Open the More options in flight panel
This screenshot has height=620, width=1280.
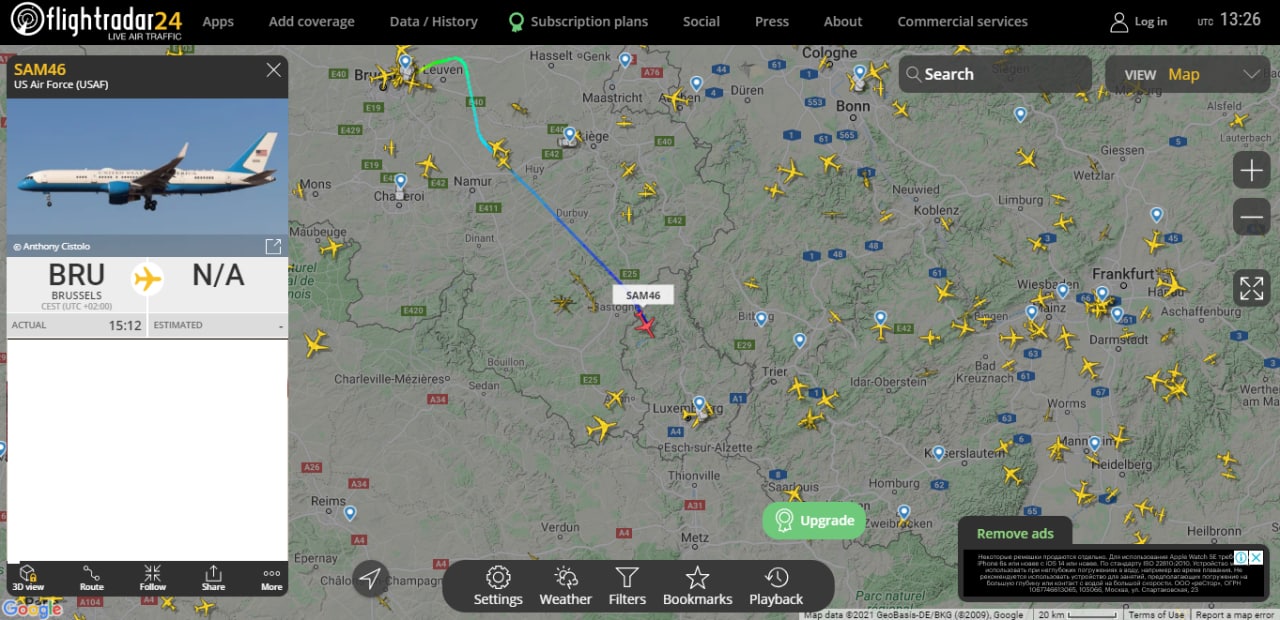pyautogui.click(x=272, y=578)
